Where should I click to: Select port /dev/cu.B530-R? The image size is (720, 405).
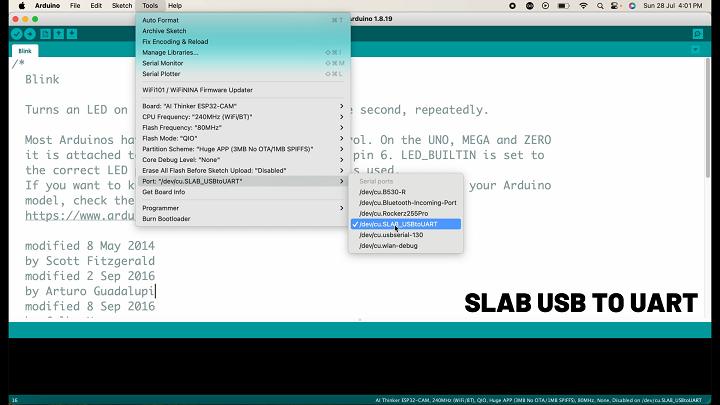pos(406,192)
